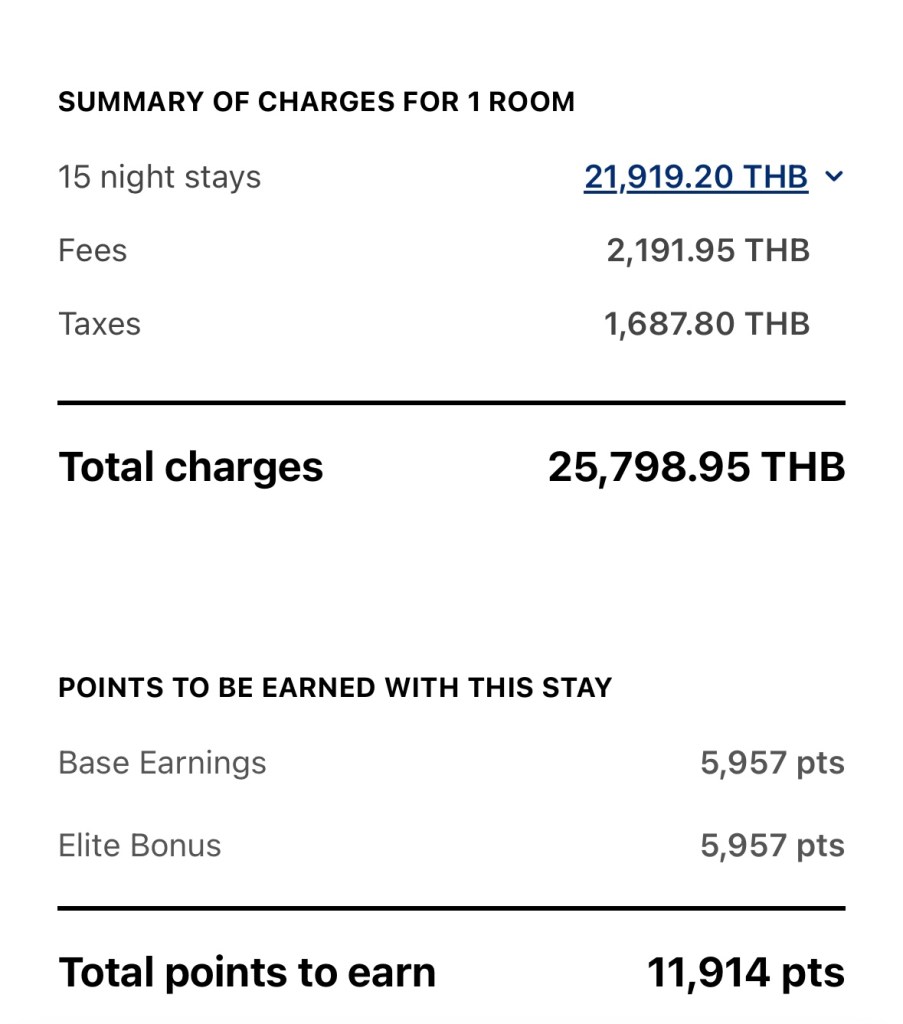Click the 2,191.95 THB fees amount
The width and height of the screenshot is (903, 1024).
click(707, 250)
